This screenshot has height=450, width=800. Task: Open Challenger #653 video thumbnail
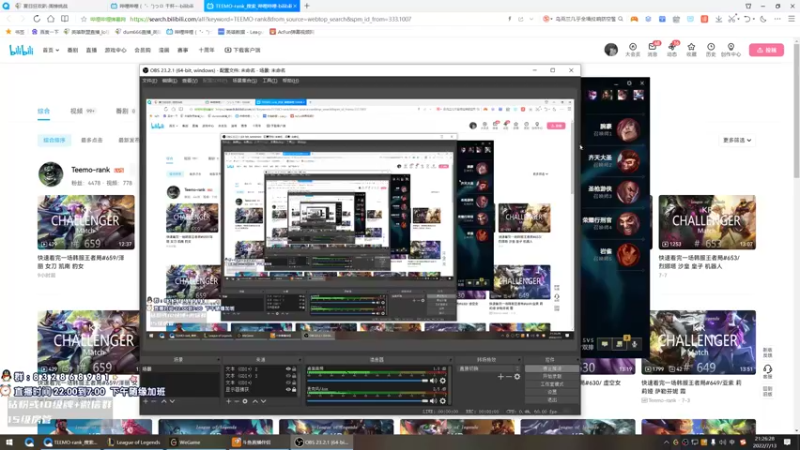coord(707,222)
